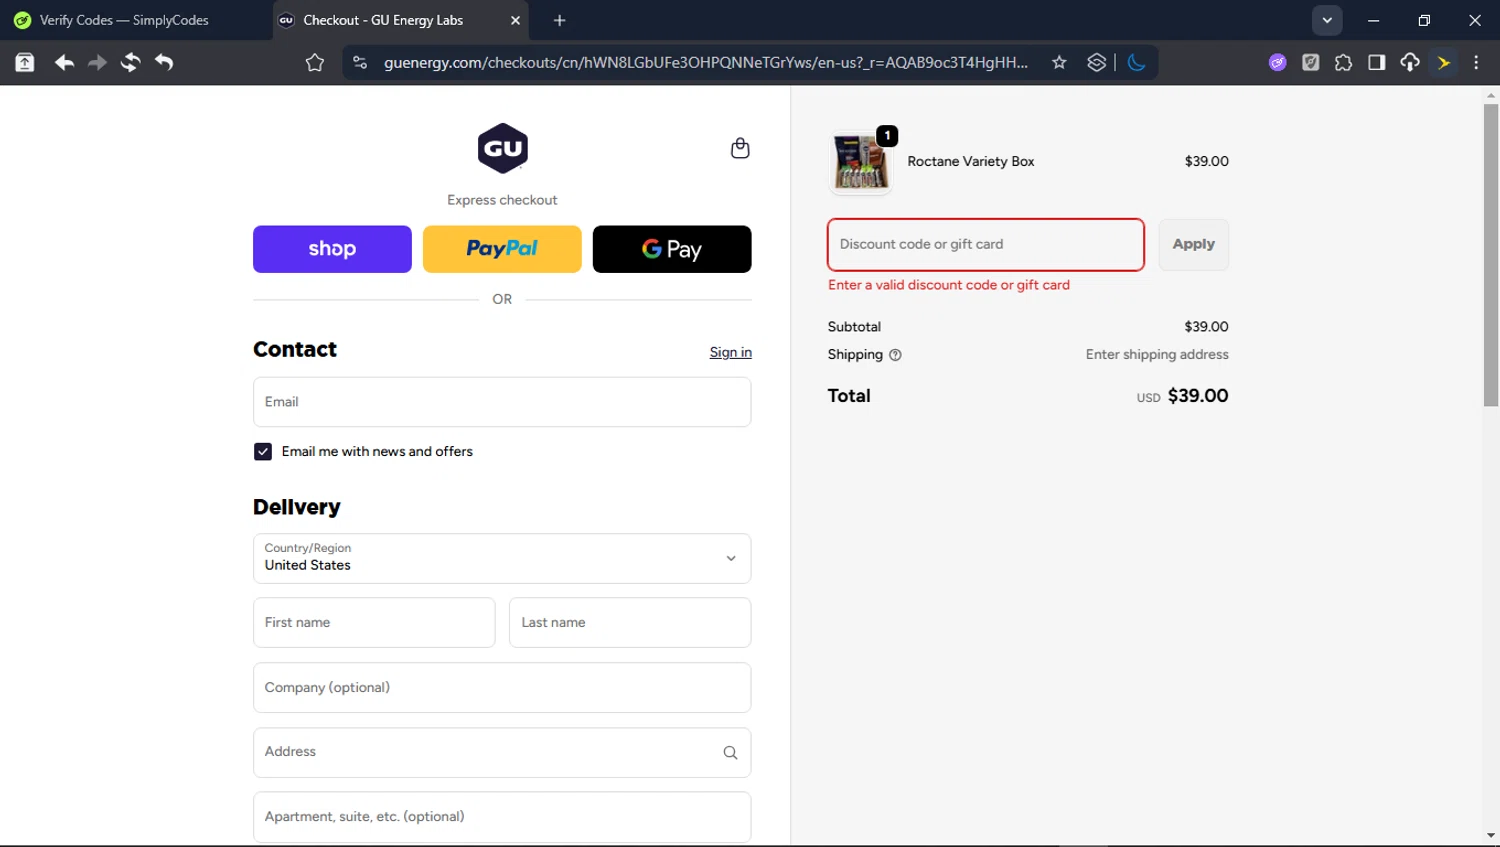1500x847 pixels.
Task: Pay with Shop Pay button
Action: (332, 249)
